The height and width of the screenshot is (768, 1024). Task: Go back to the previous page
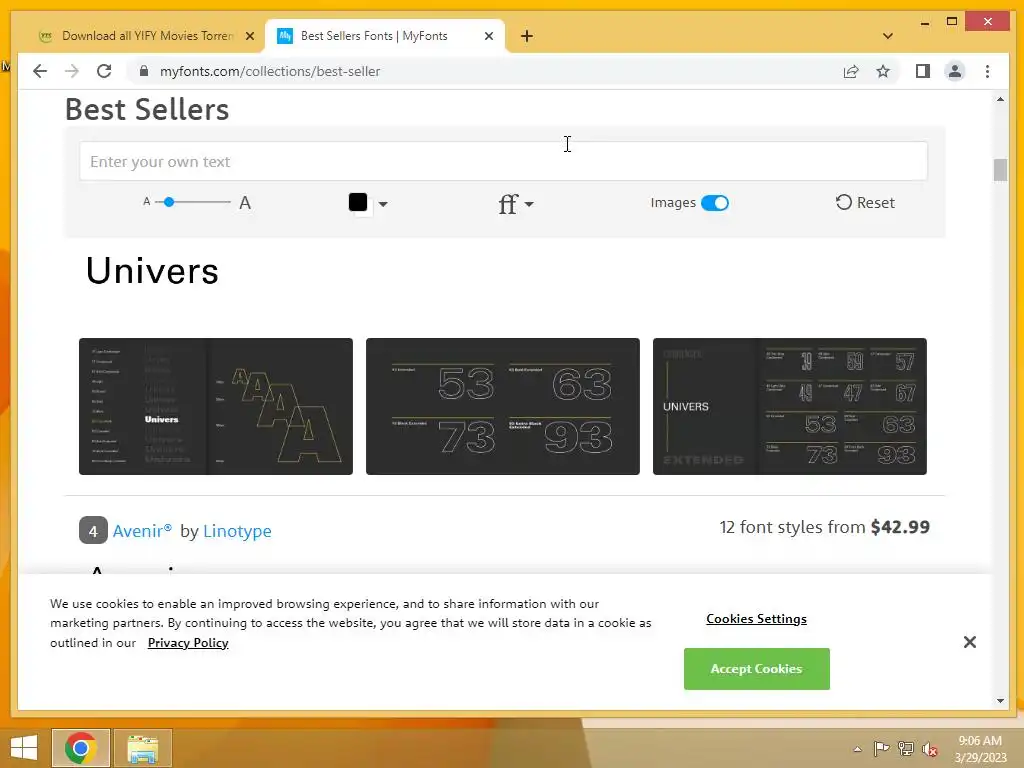(x=40, y=71)
